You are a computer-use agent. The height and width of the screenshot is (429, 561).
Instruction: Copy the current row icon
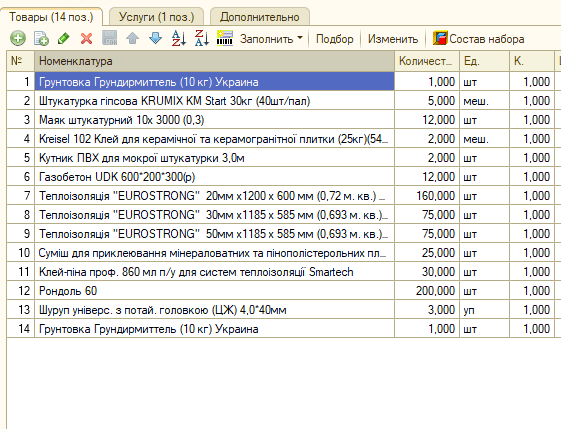[41, 38]
